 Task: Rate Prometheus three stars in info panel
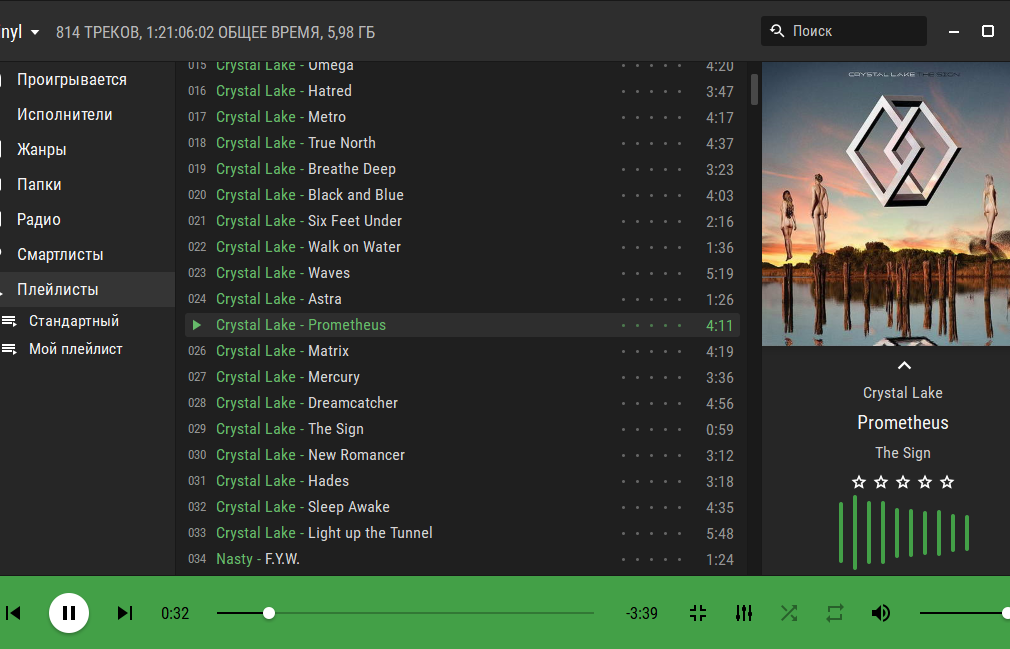pos(903,482)
